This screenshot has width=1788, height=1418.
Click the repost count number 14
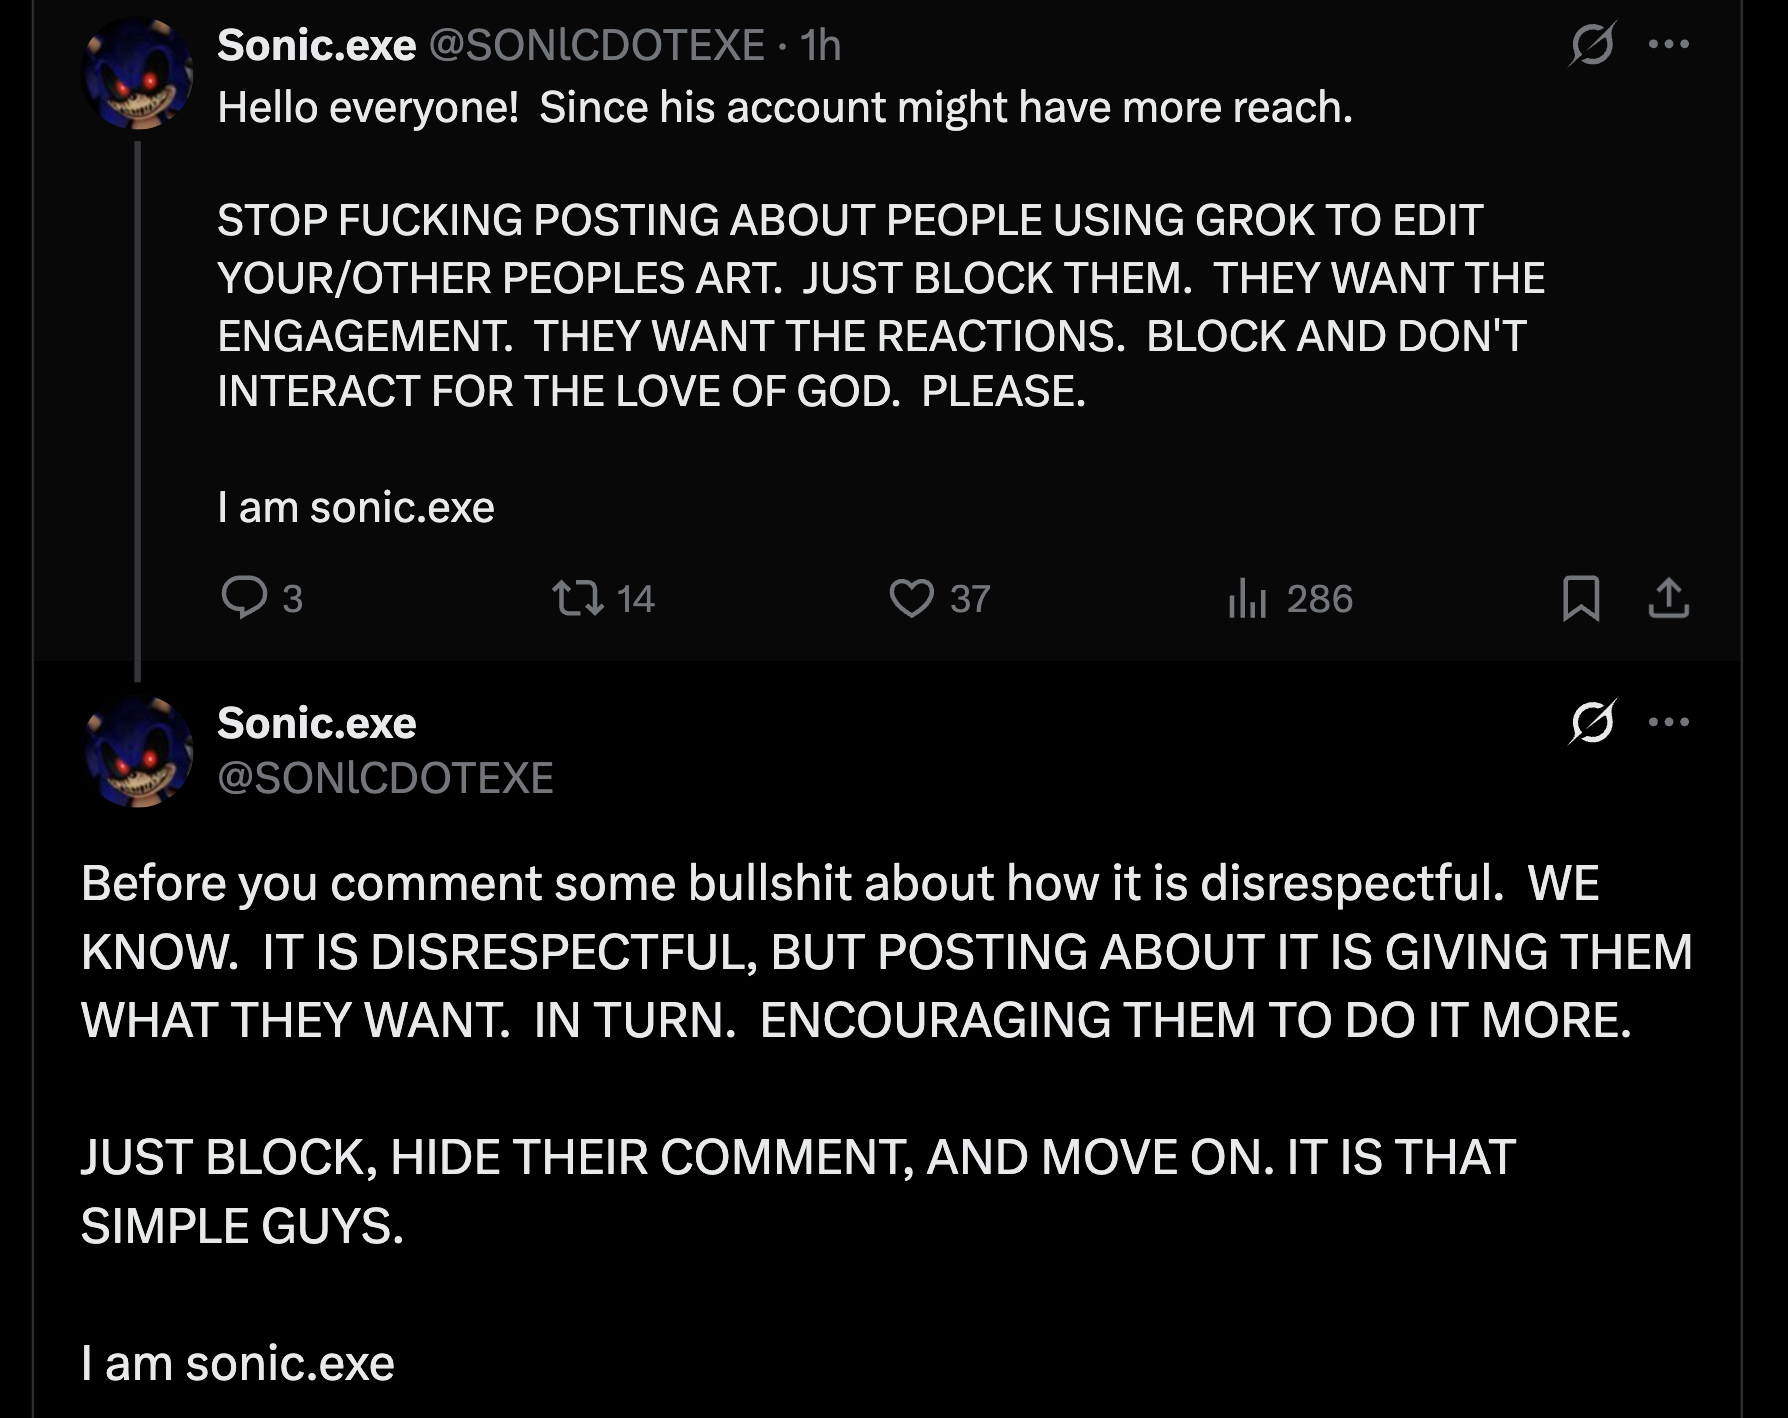[635, 599]
